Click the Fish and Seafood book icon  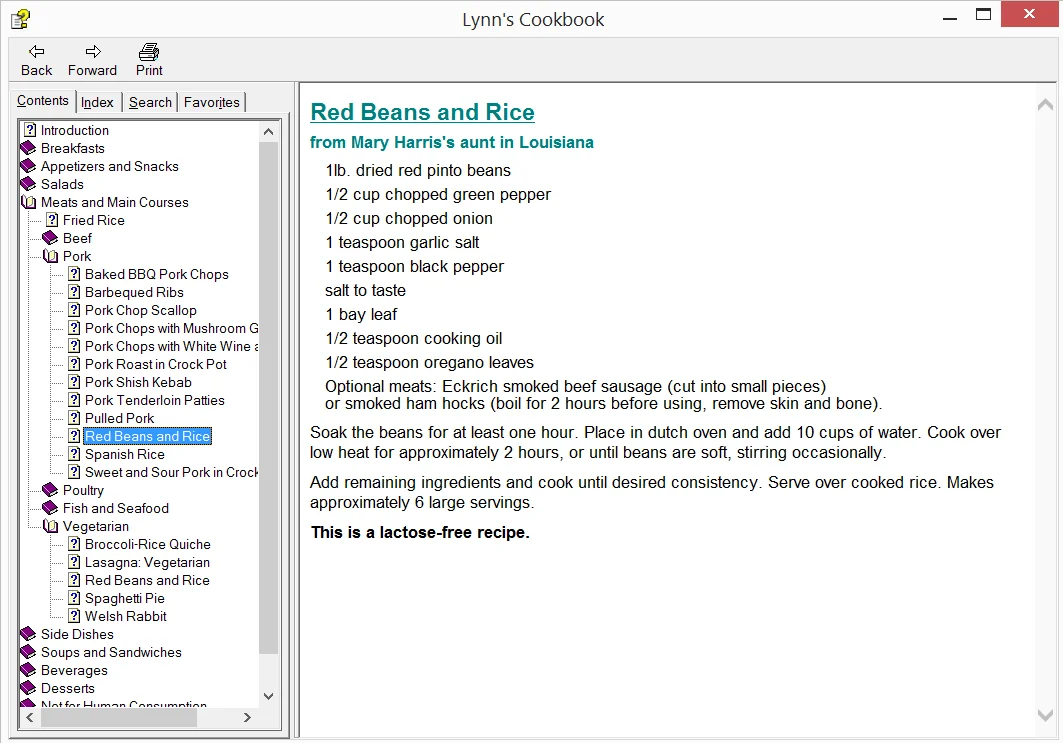50,508
